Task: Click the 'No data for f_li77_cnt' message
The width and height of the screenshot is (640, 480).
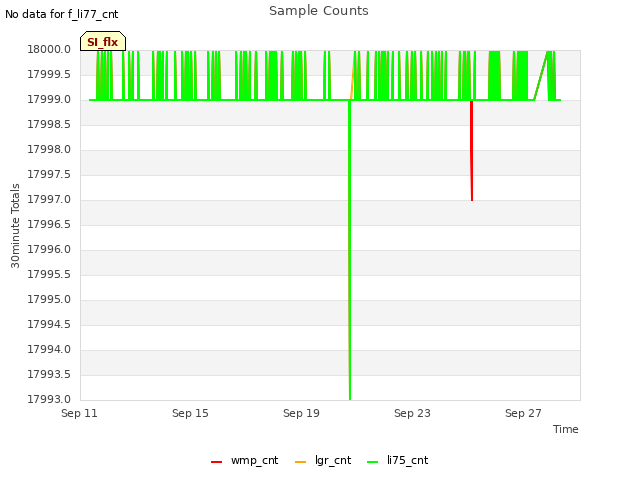Action: pyautogui.click(x=62, y=14)
